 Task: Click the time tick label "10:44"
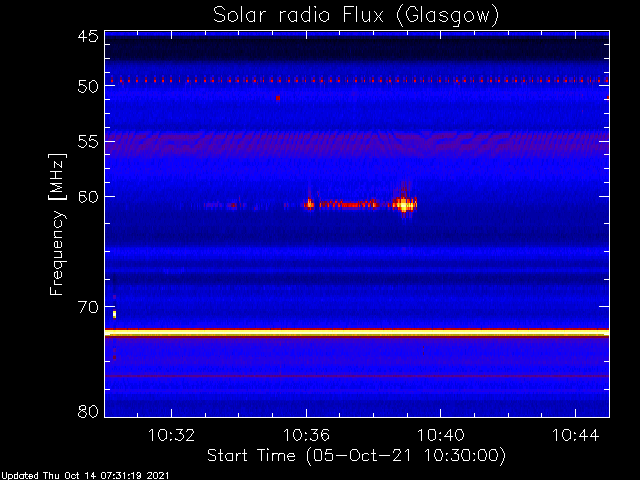coord(576,435)
